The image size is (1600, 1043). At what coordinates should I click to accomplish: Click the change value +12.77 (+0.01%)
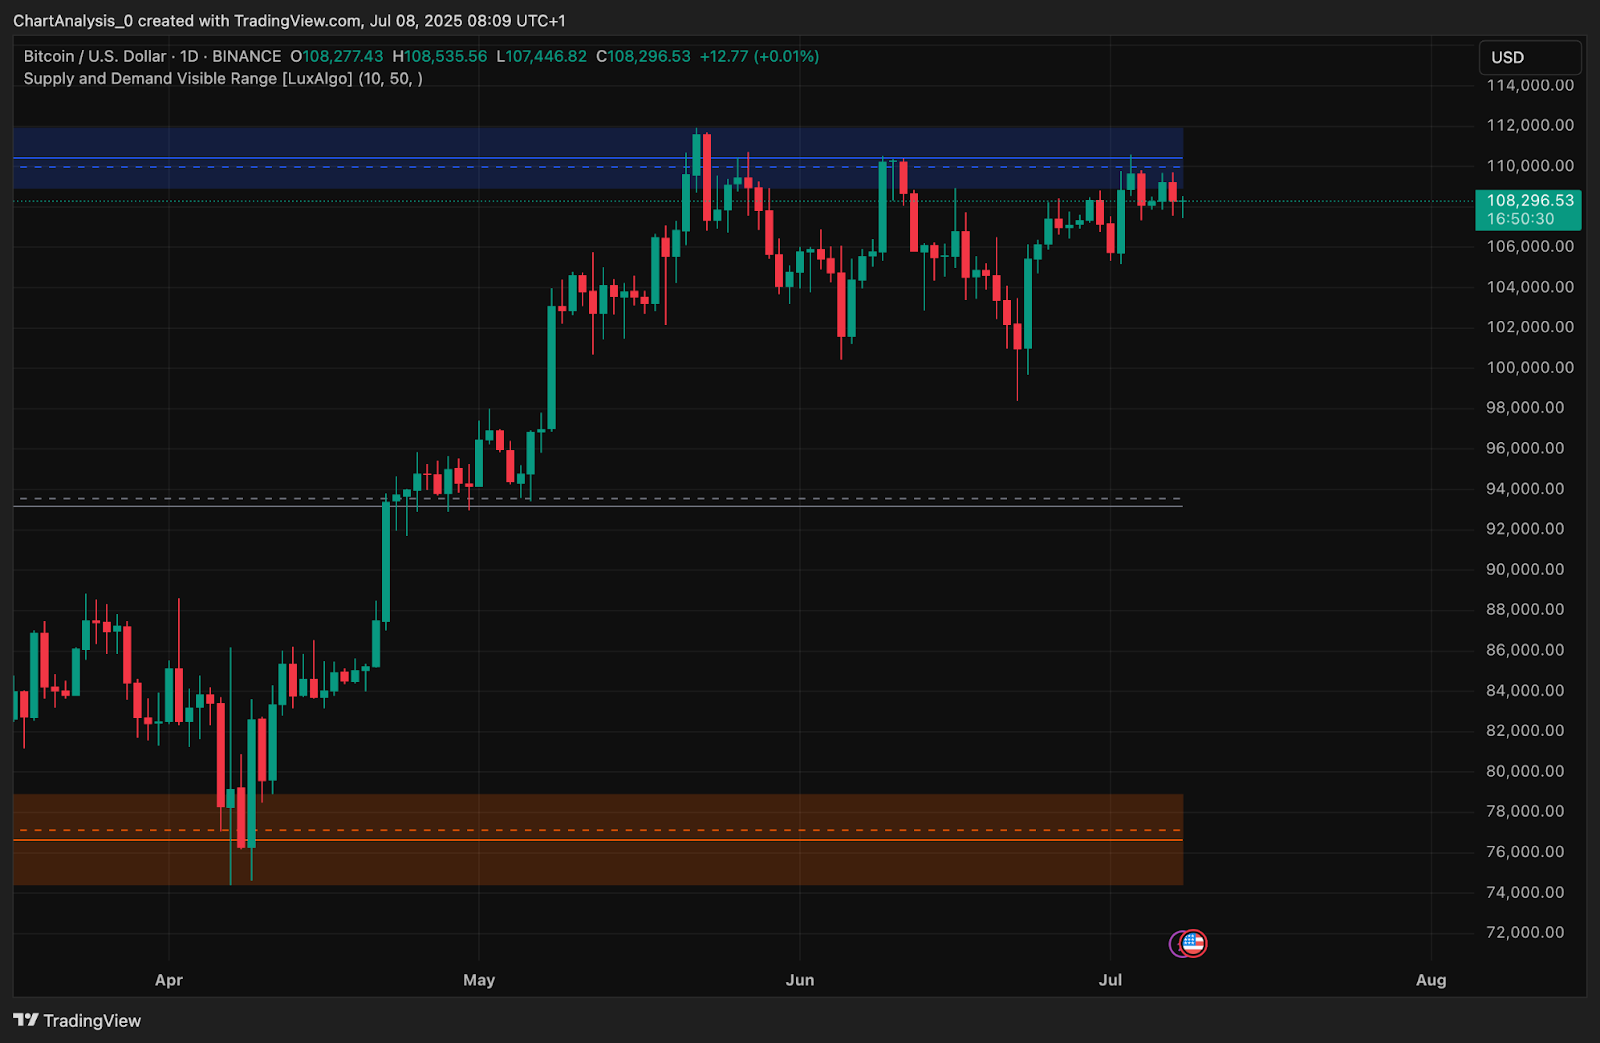759,56
